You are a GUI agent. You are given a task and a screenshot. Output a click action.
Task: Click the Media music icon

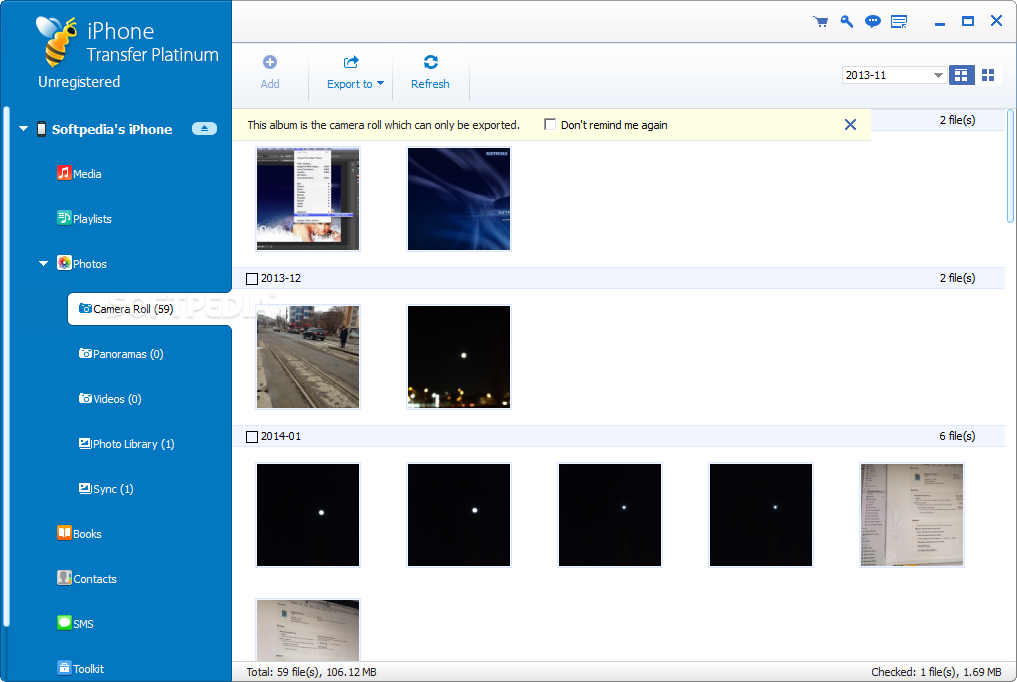[x=64, y=172]
